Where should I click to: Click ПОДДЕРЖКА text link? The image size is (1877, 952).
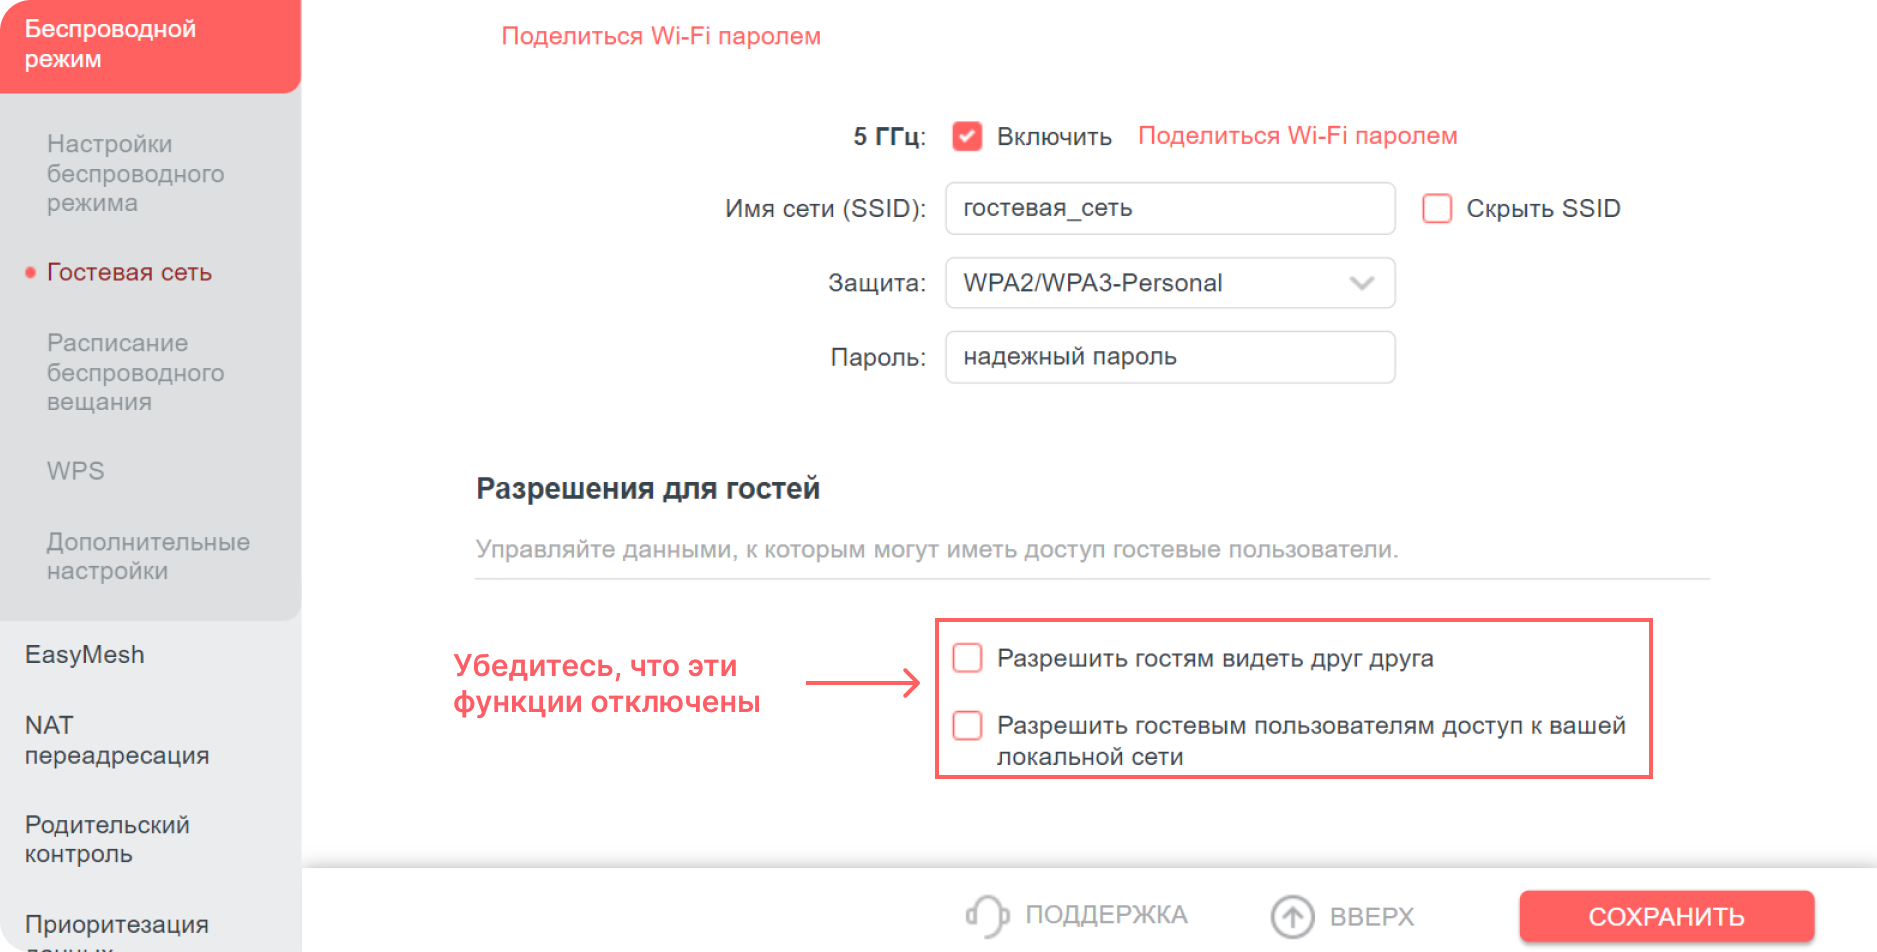click(x=1107, y=915)
